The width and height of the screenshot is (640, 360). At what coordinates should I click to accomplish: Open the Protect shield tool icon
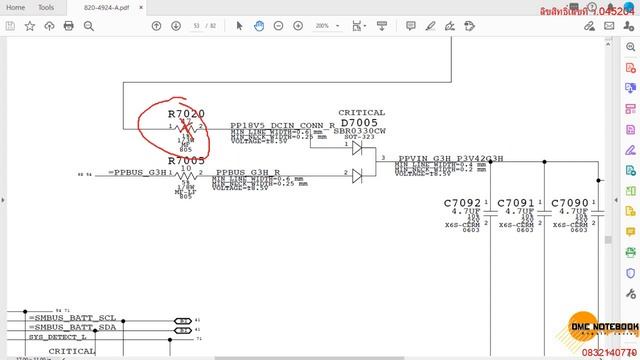(631, 273)
